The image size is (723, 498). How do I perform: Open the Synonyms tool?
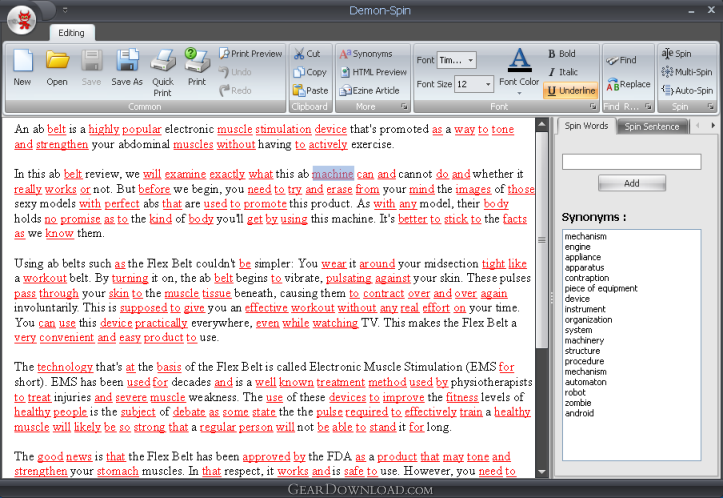366,54
